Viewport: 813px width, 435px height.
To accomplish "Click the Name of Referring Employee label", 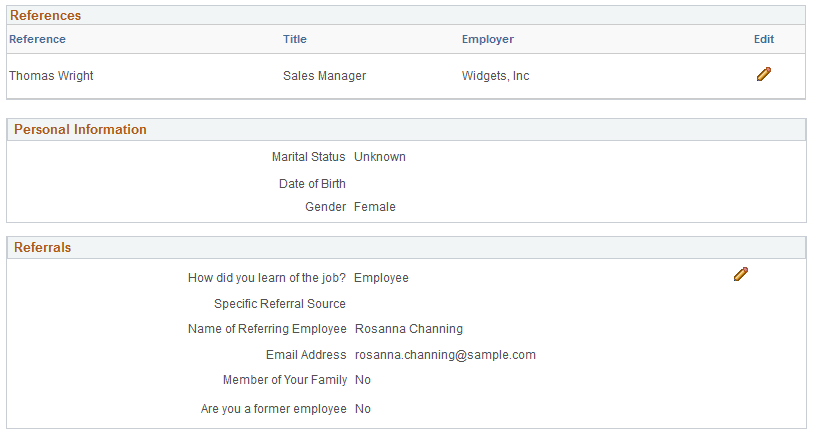I will point(267,329).
